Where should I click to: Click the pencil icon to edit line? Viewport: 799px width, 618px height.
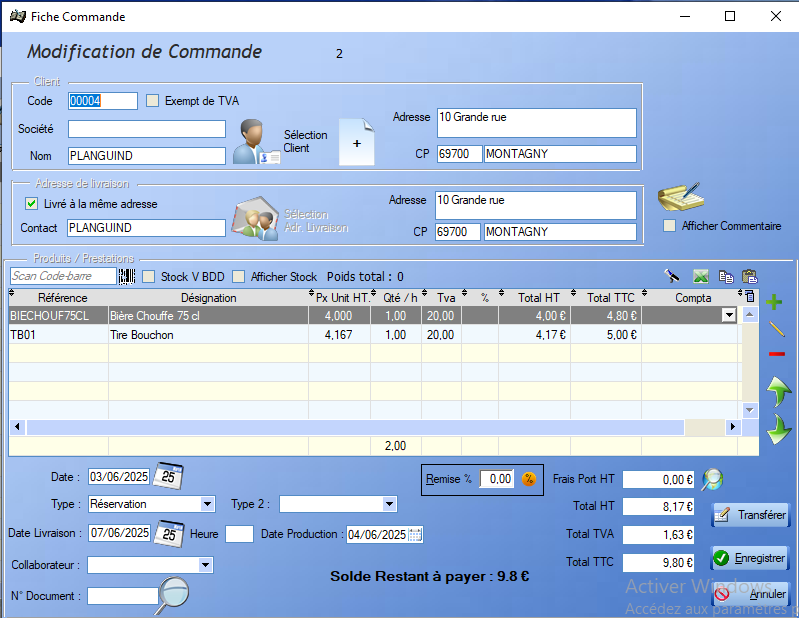776,329
